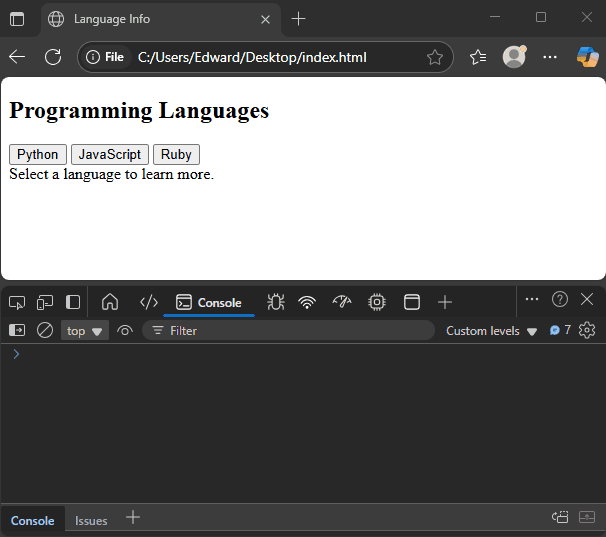Image resolution: width=606 pixels, height=537 pixels.
Task: Add a tool to the quick view drawer
Action: [x=133, y=517]
